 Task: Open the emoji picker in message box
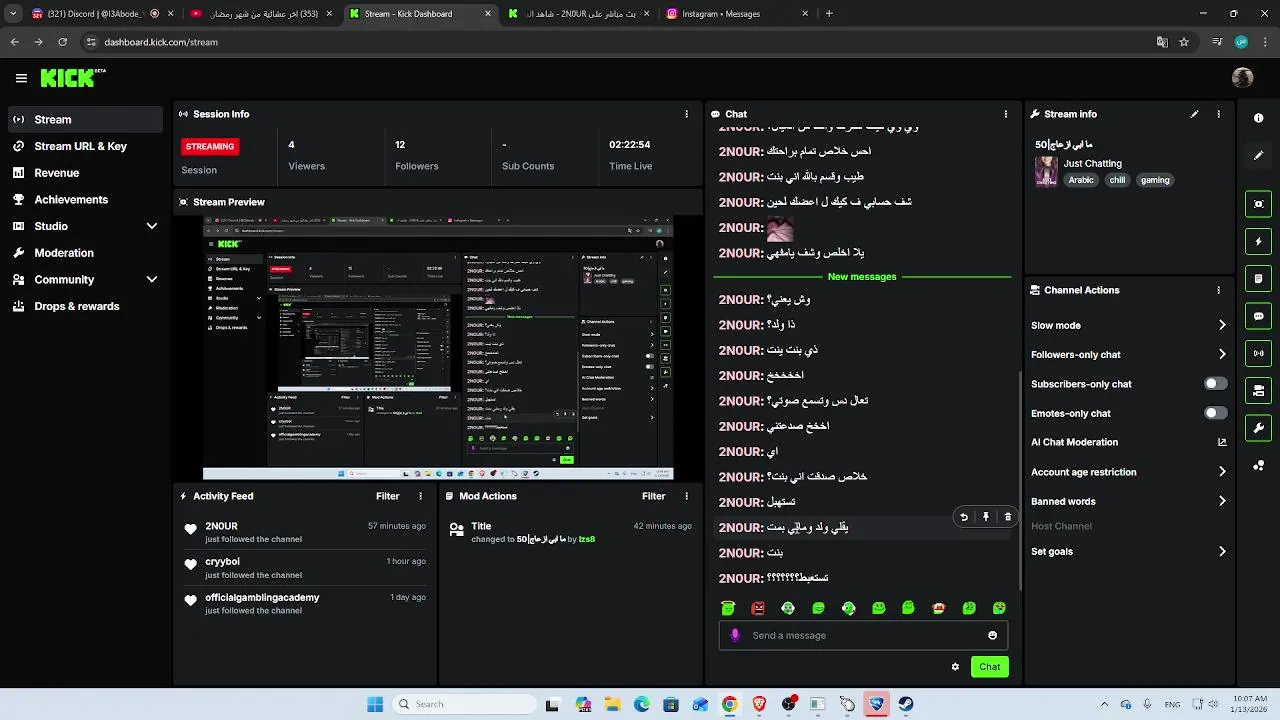[x=992, y=635]
